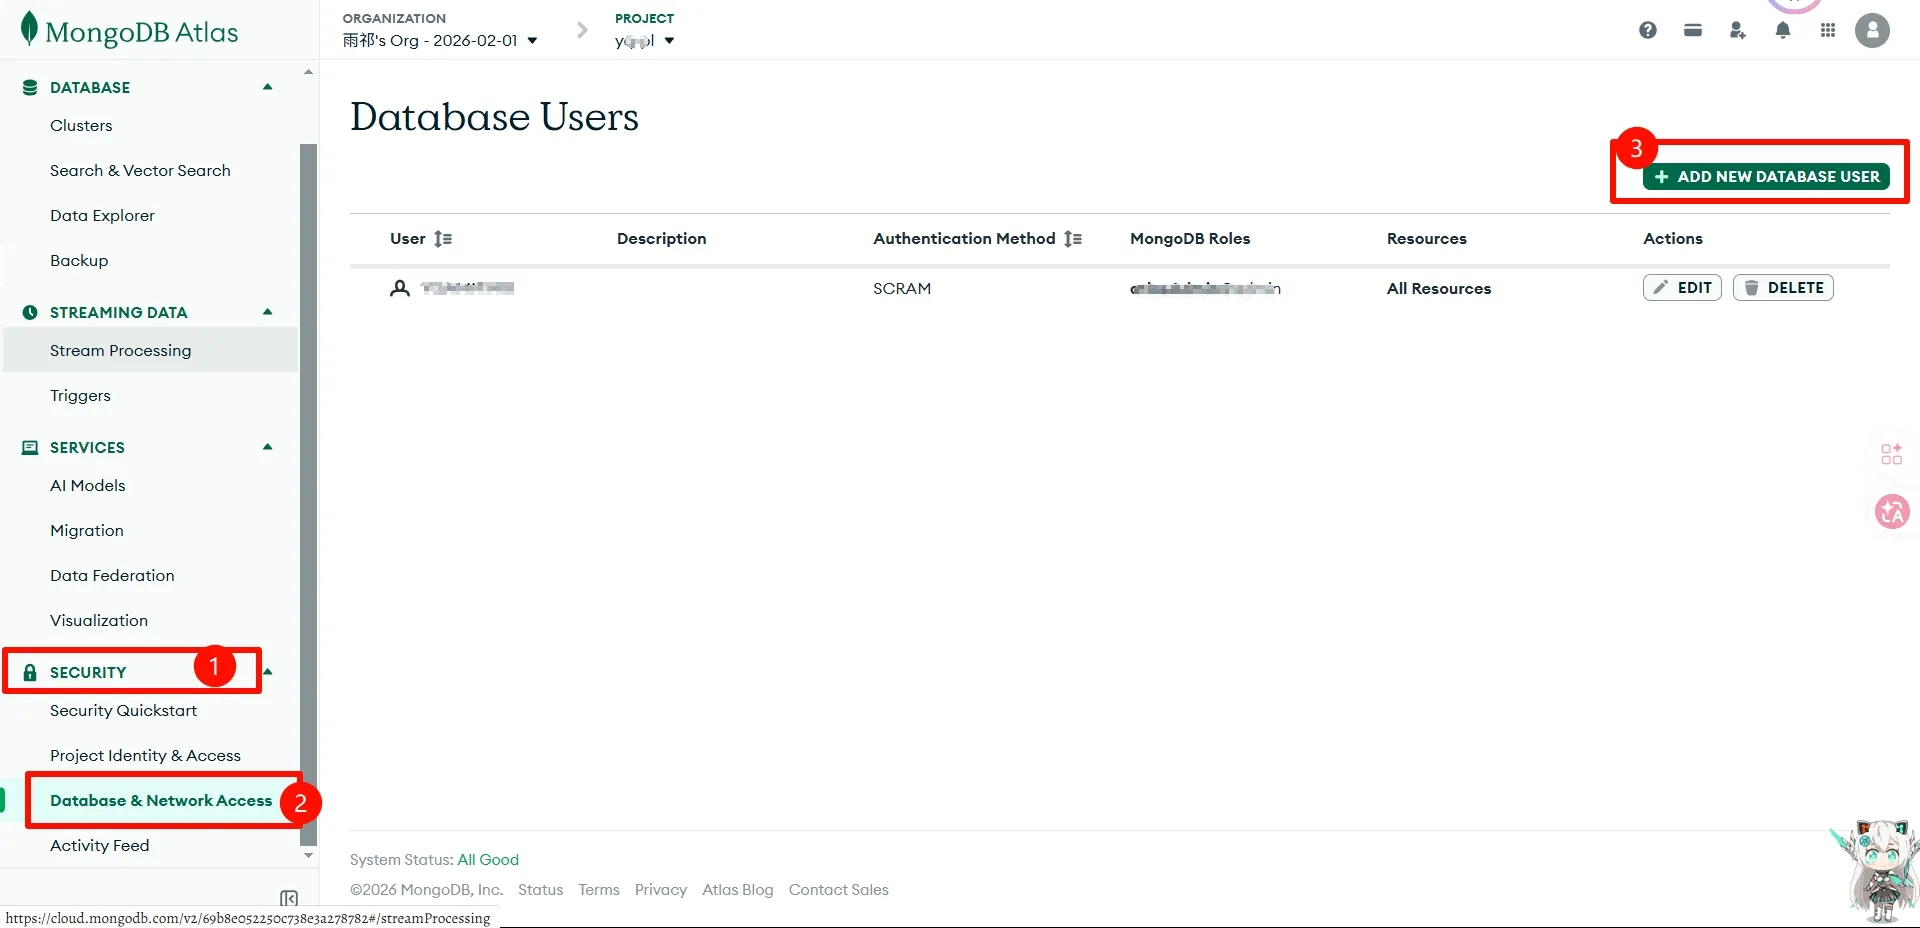
Task: Open AI Models
Action: pyautogui.click(x=88, y=485)
